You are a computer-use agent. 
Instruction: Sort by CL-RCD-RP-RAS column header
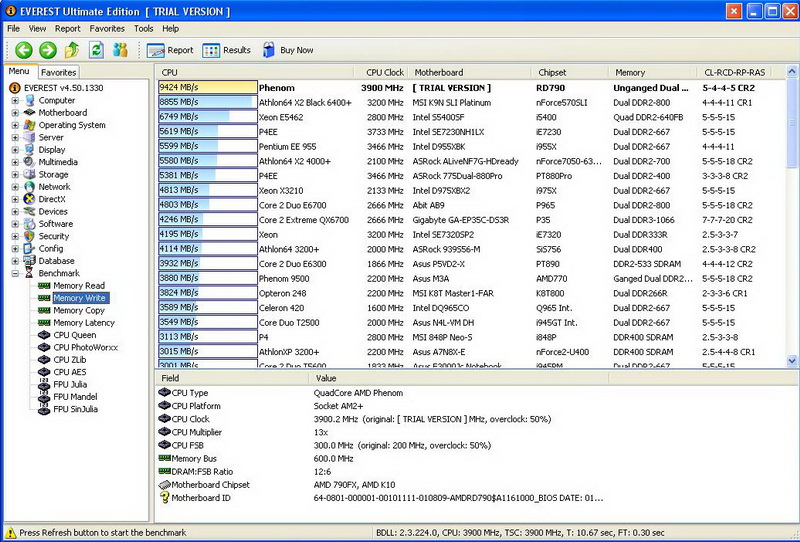point(734,72)
